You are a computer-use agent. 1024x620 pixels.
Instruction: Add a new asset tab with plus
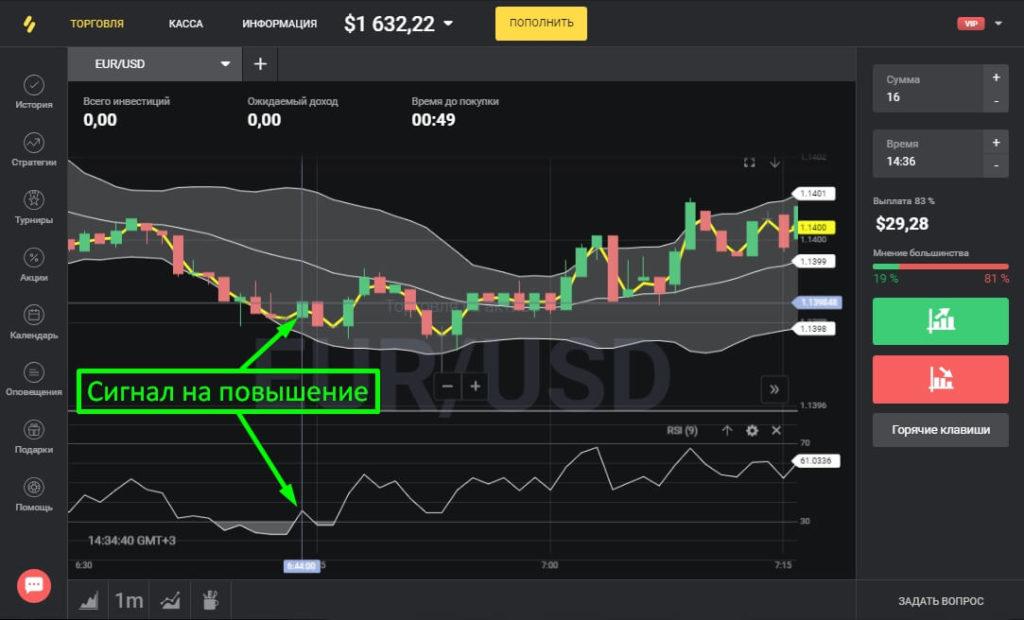pos(260,64)
